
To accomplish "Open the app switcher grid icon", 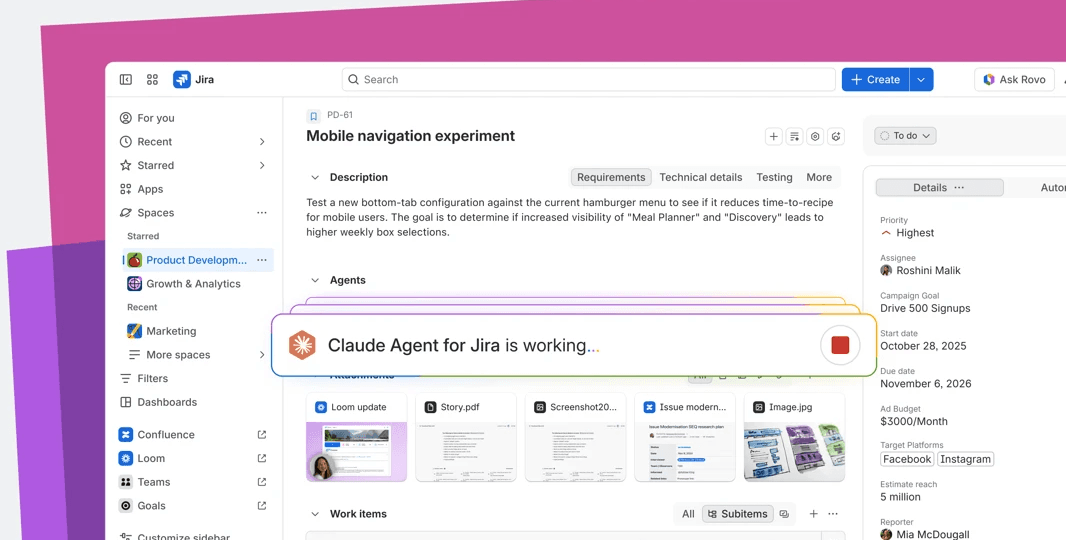I will coord(152,80).
